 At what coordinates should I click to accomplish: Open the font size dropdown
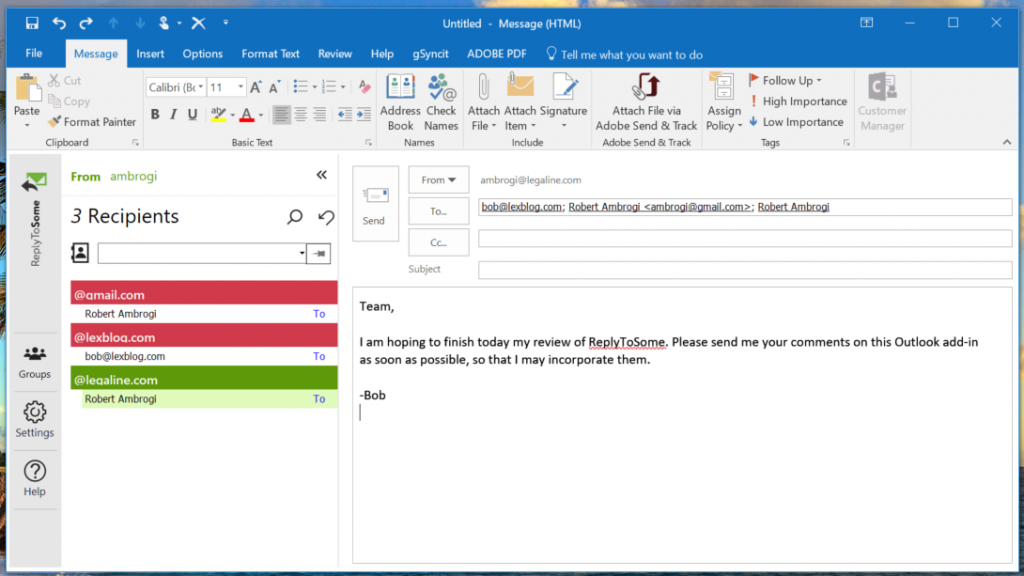[x=240, y=87]
